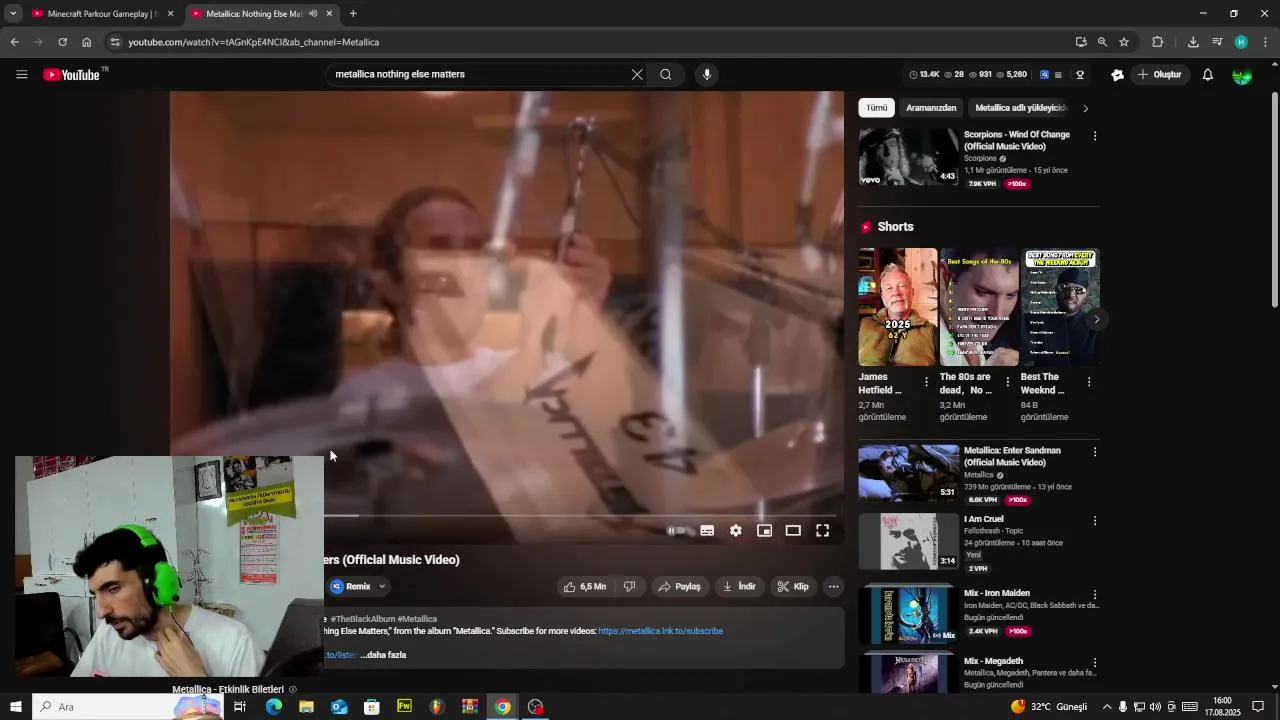1280x720 pixels.
Task: Click the Klip clip button
Action: tap(793, 587)
